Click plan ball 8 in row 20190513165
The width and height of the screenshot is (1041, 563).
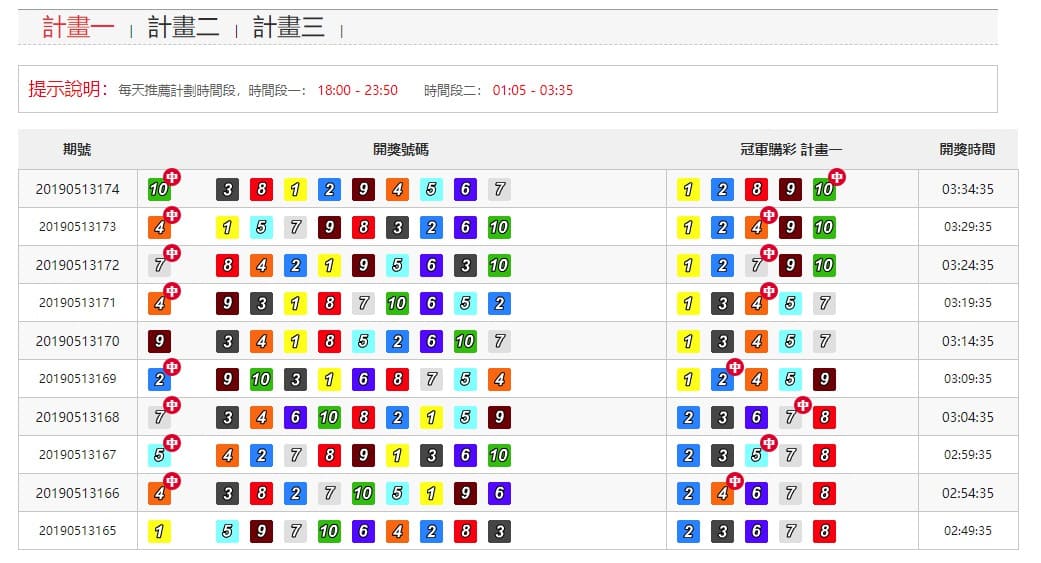coord(824,531)
